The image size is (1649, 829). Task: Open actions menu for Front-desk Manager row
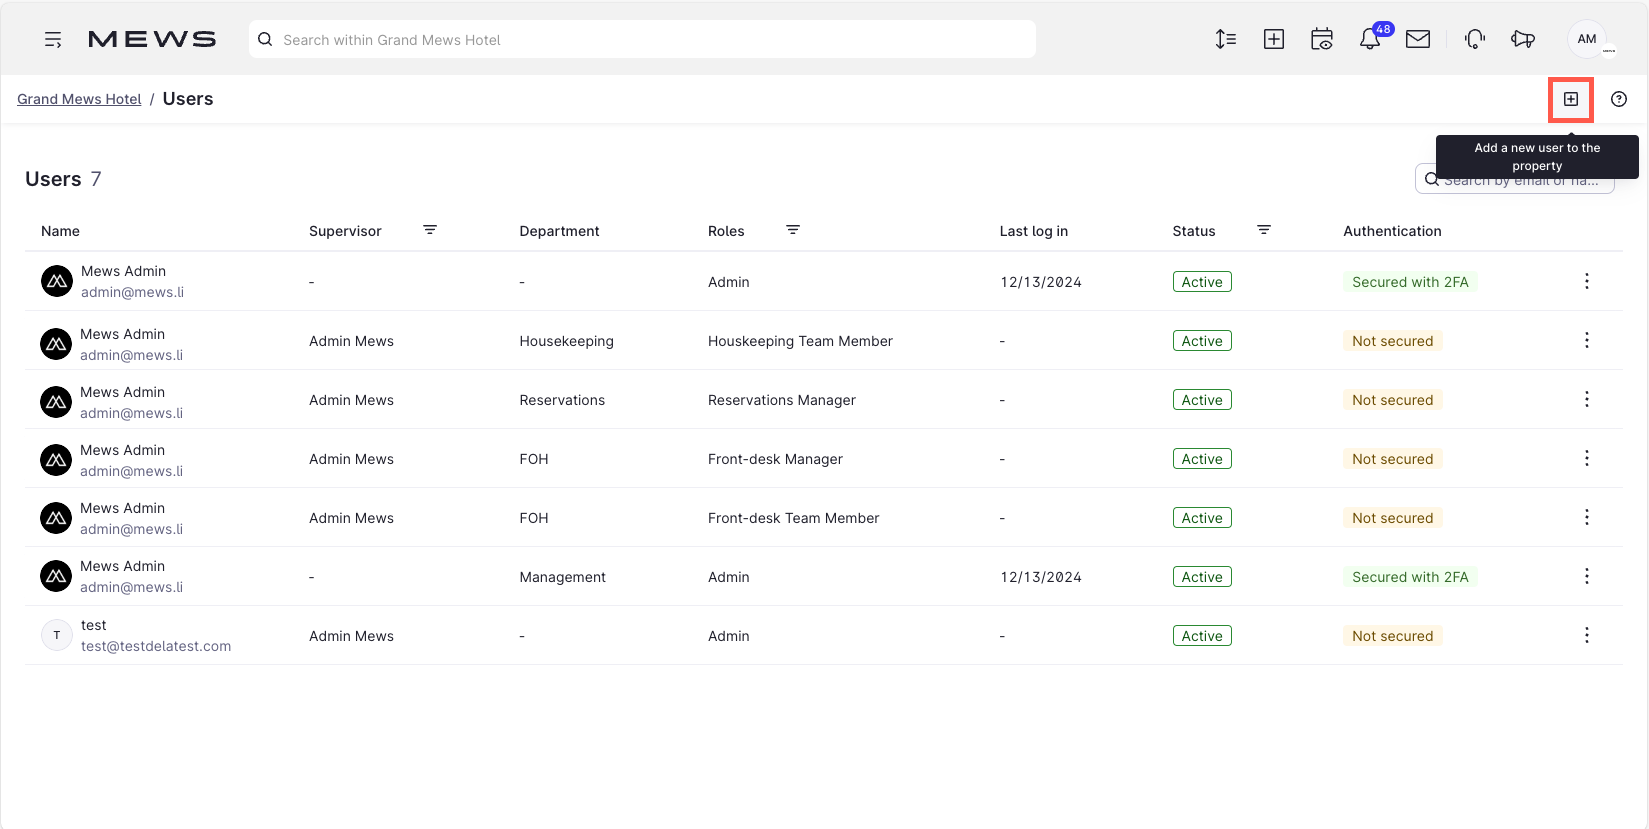(1586, 458)
